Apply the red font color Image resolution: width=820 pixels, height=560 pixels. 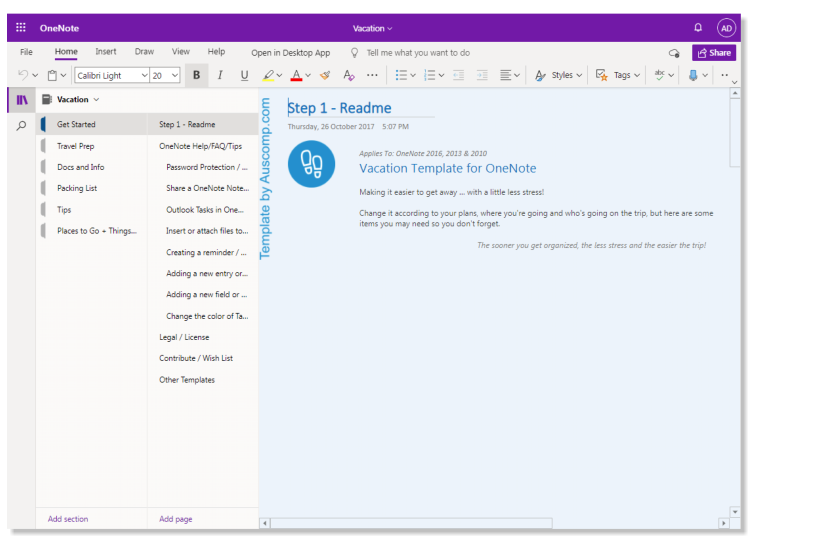(297, 75)
